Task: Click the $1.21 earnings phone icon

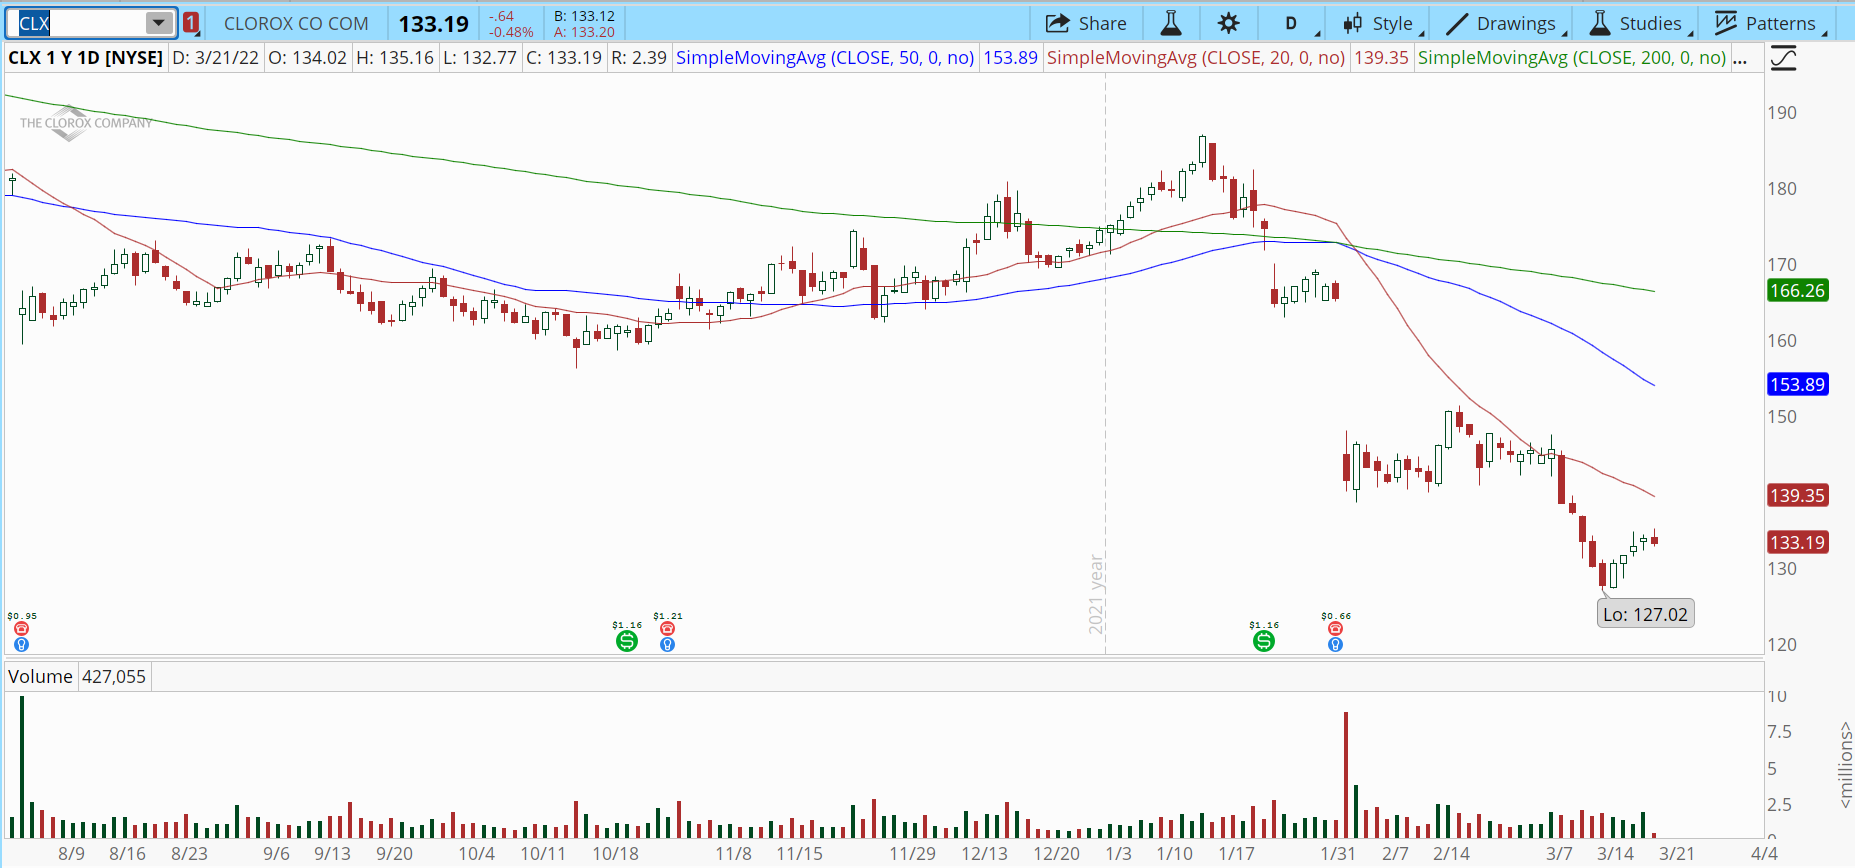Action: point(667,629)
